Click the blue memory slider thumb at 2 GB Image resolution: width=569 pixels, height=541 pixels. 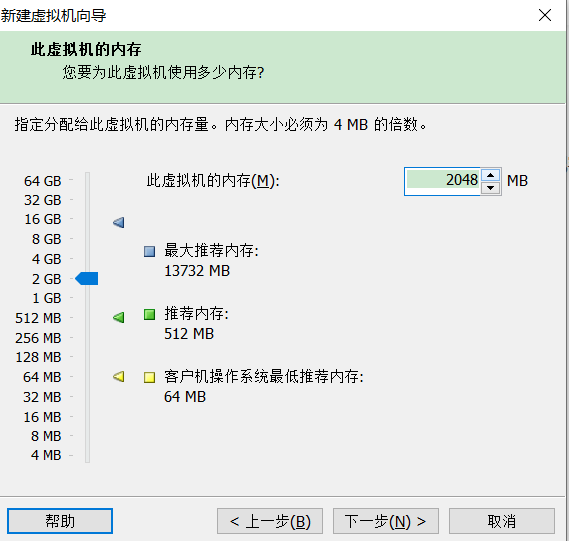coord(87,279)
